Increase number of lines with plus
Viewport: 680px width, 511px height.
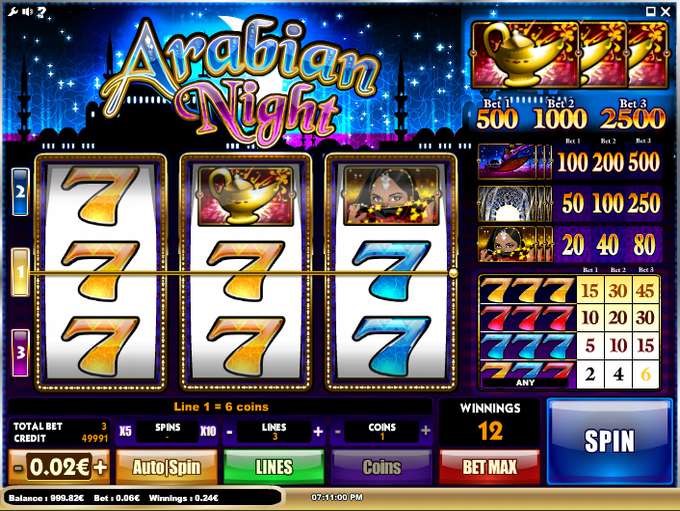(318, 431)
